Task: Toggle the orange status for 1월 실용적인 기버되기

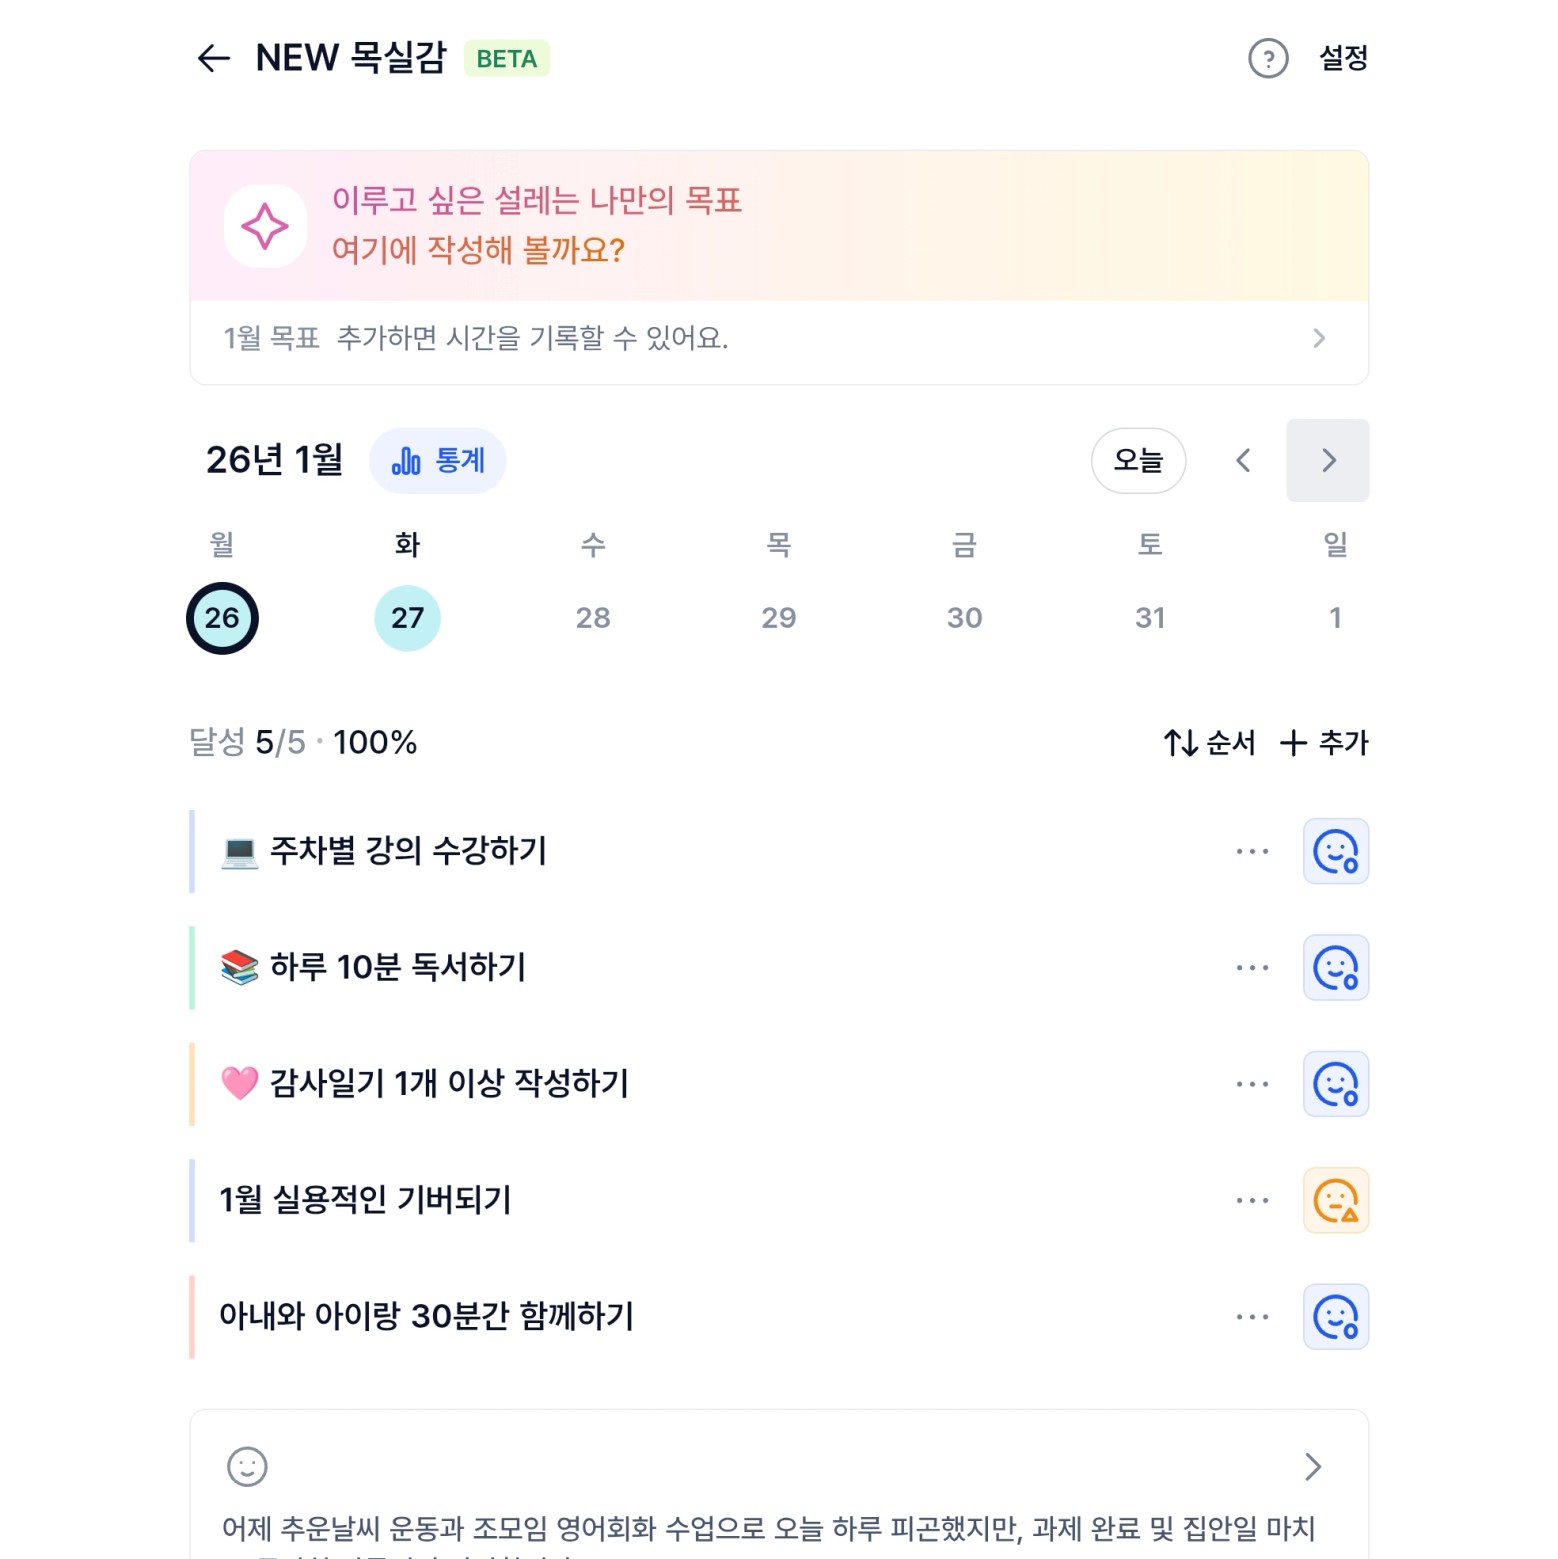Action: pos(1335,1200)
